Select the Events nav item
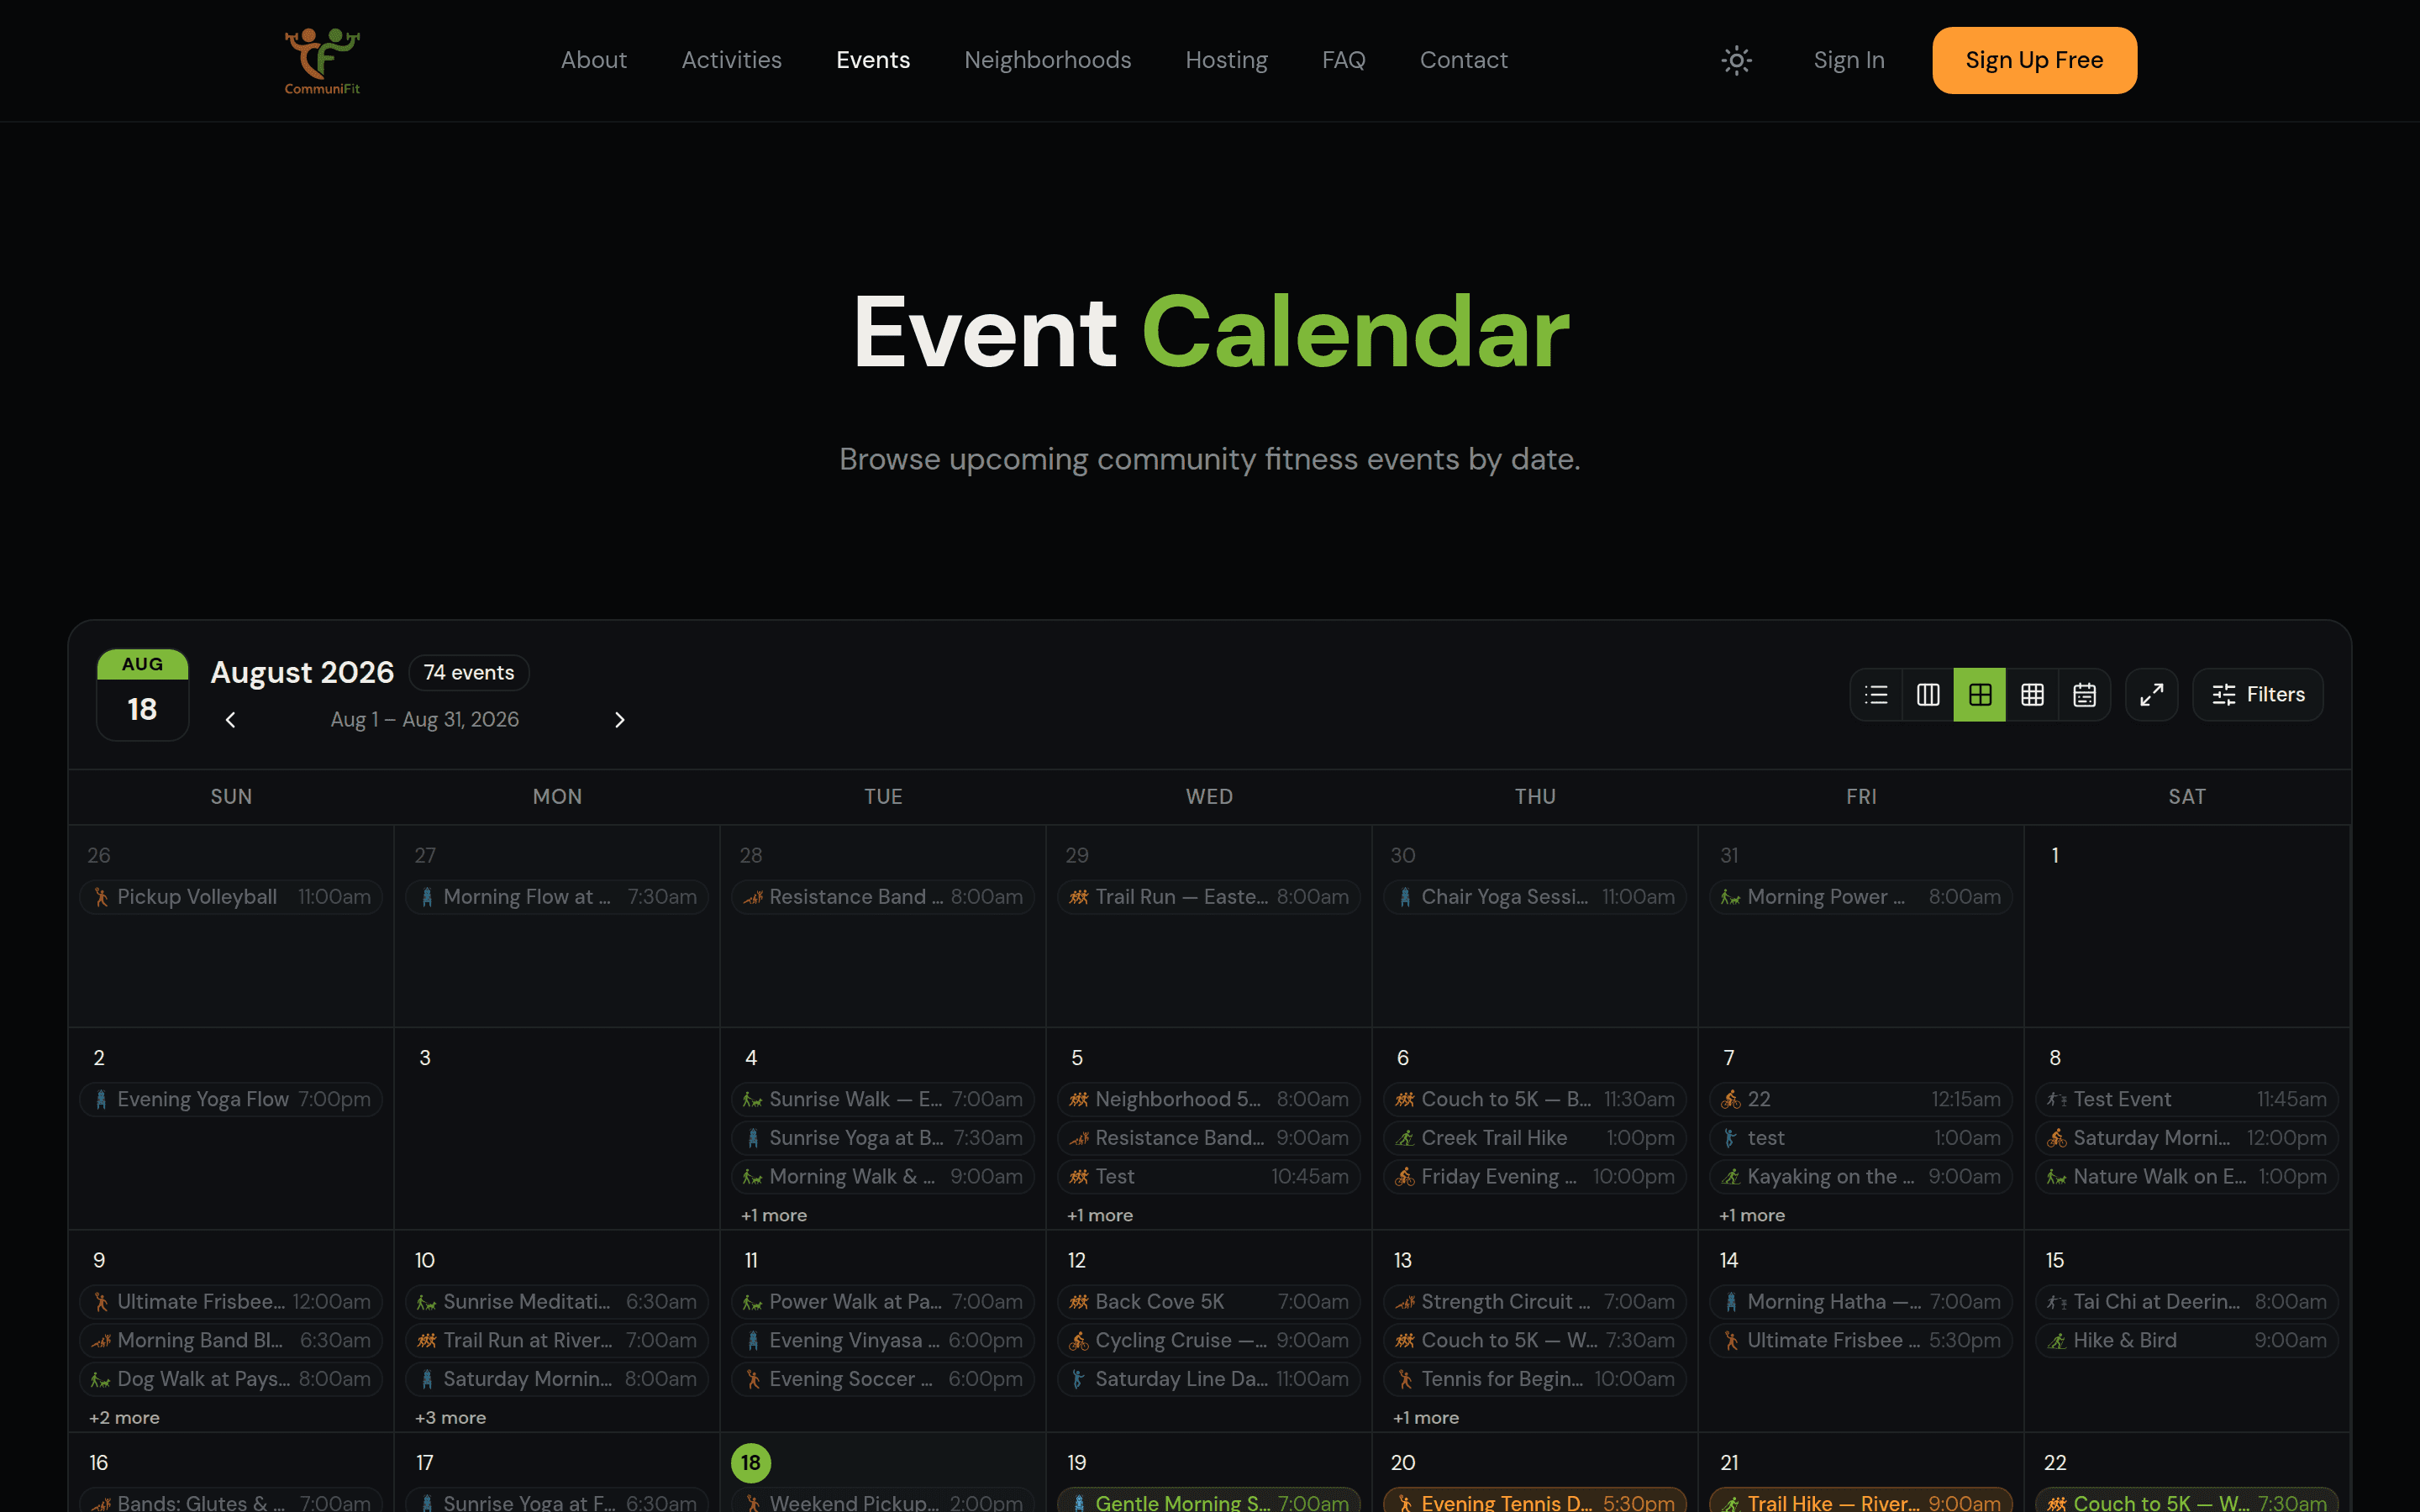2420x1512 pixels. click(873, 60)
